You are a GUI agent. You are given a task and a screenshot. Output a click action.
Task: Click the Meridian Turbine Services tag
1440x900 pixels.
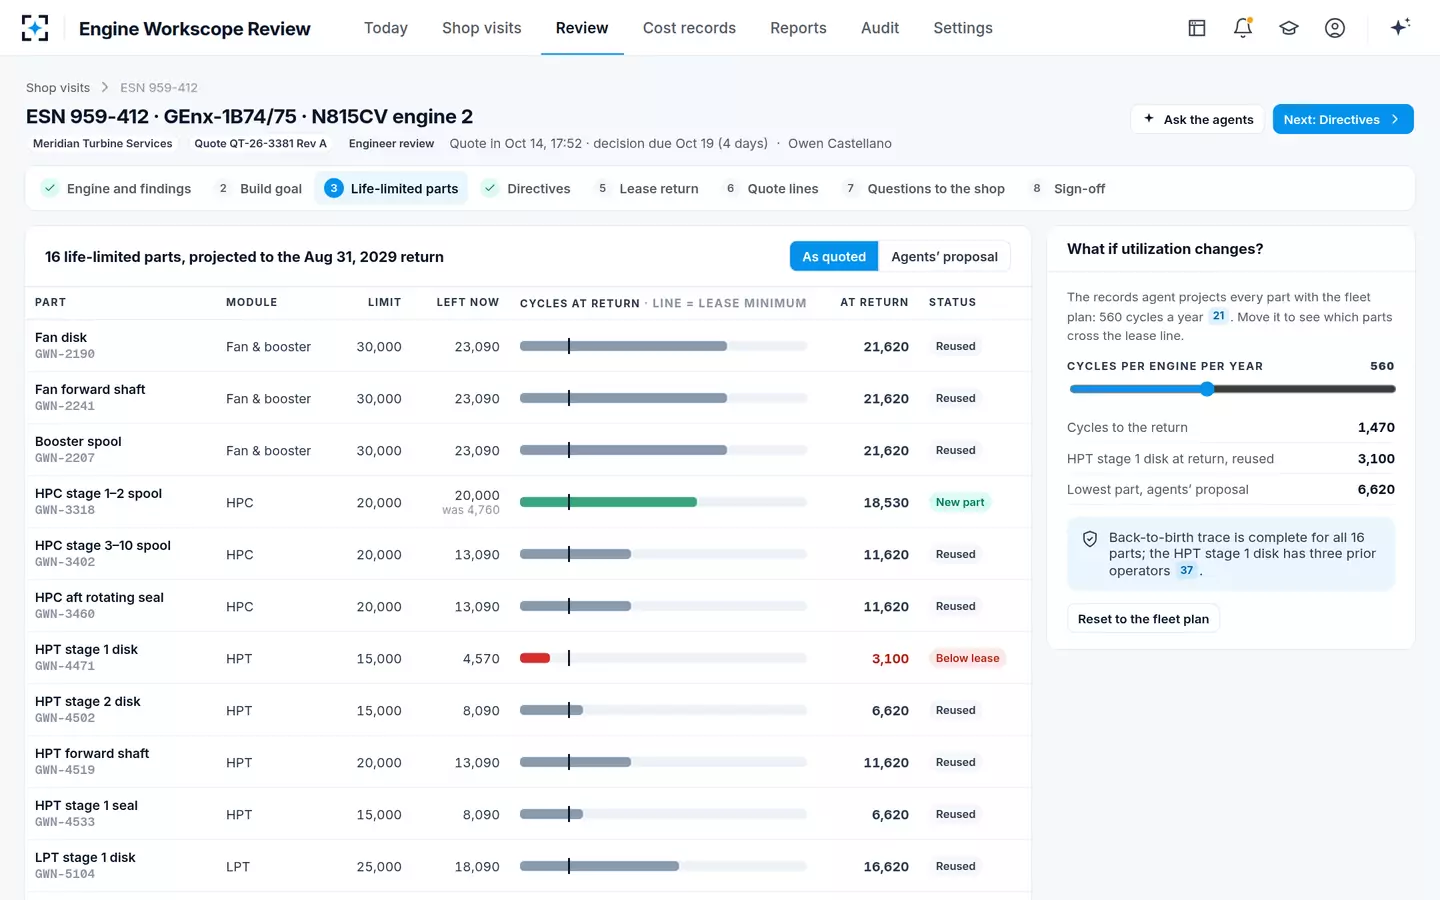[103, 144]
